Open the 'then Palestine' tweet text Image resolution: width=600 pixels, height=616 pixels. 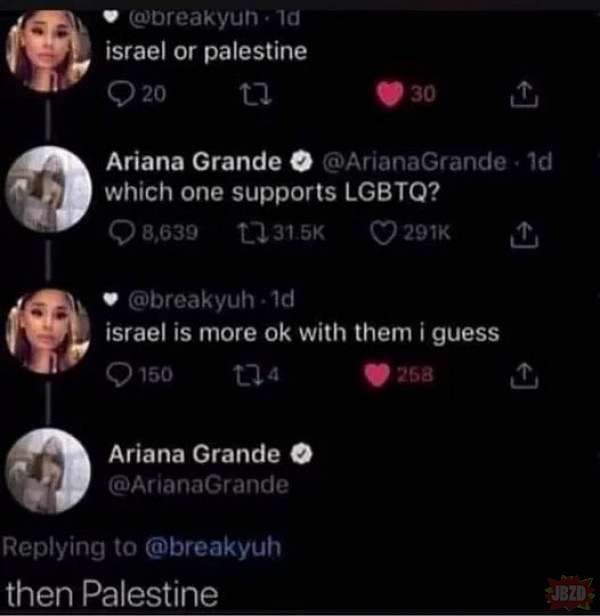[x=112, y=594]
